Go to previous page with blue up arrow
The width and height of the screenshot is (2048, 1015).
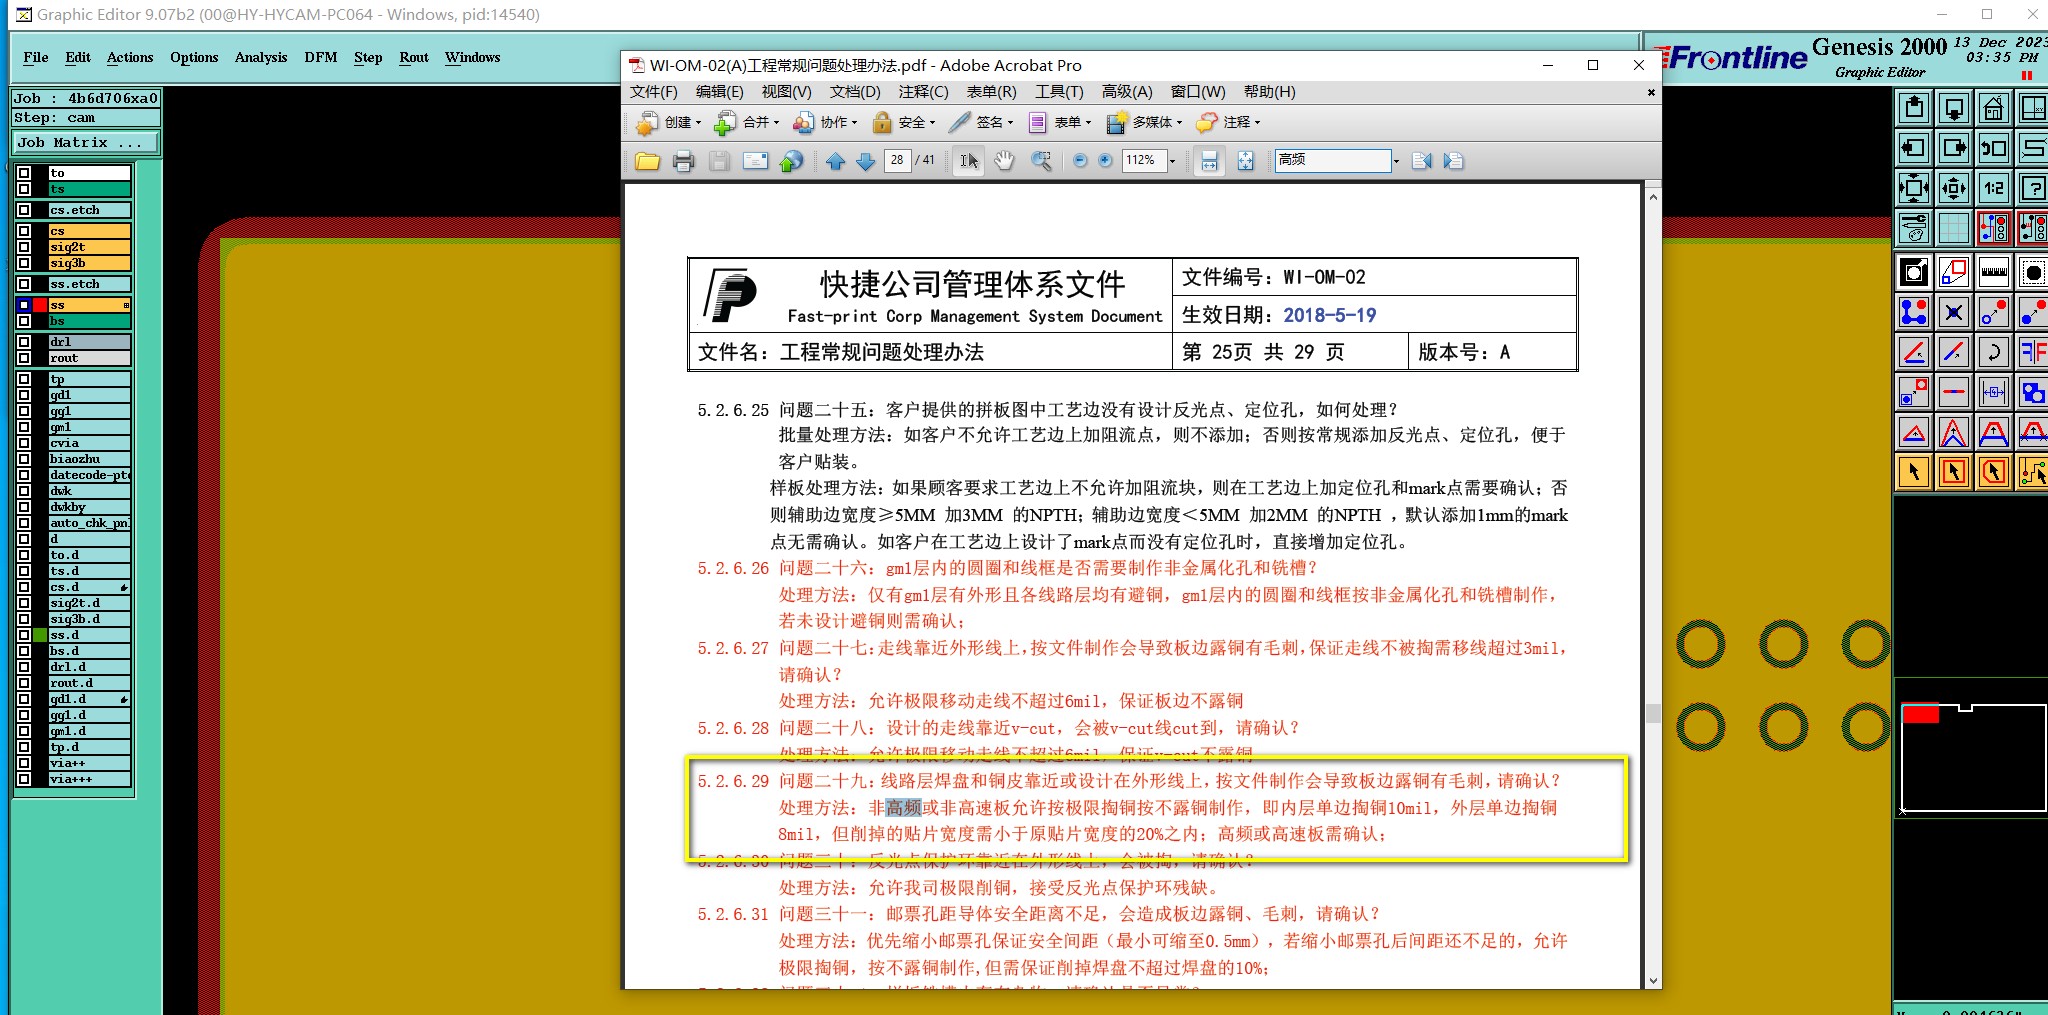(x=836, y=161)
